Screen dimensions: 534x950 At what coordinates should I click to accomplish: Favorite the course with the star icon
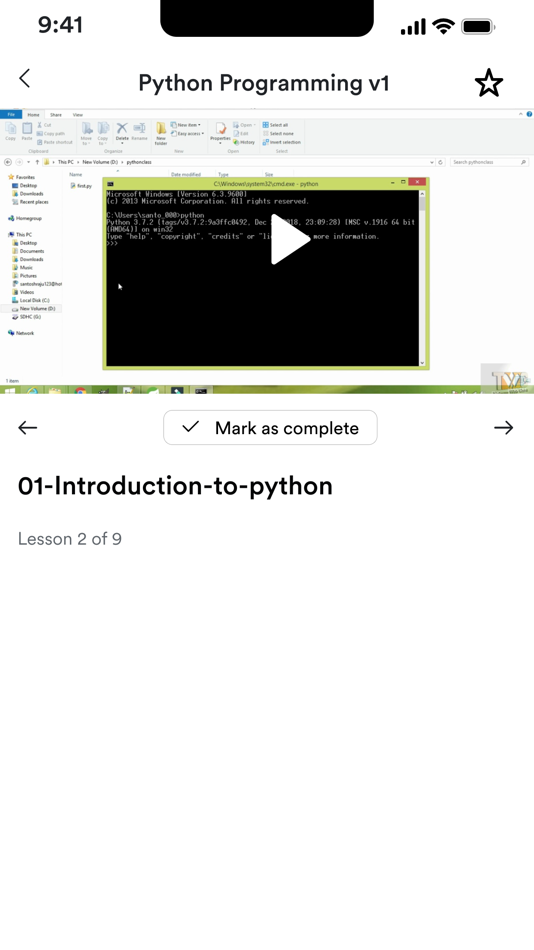tap(489, 83)
